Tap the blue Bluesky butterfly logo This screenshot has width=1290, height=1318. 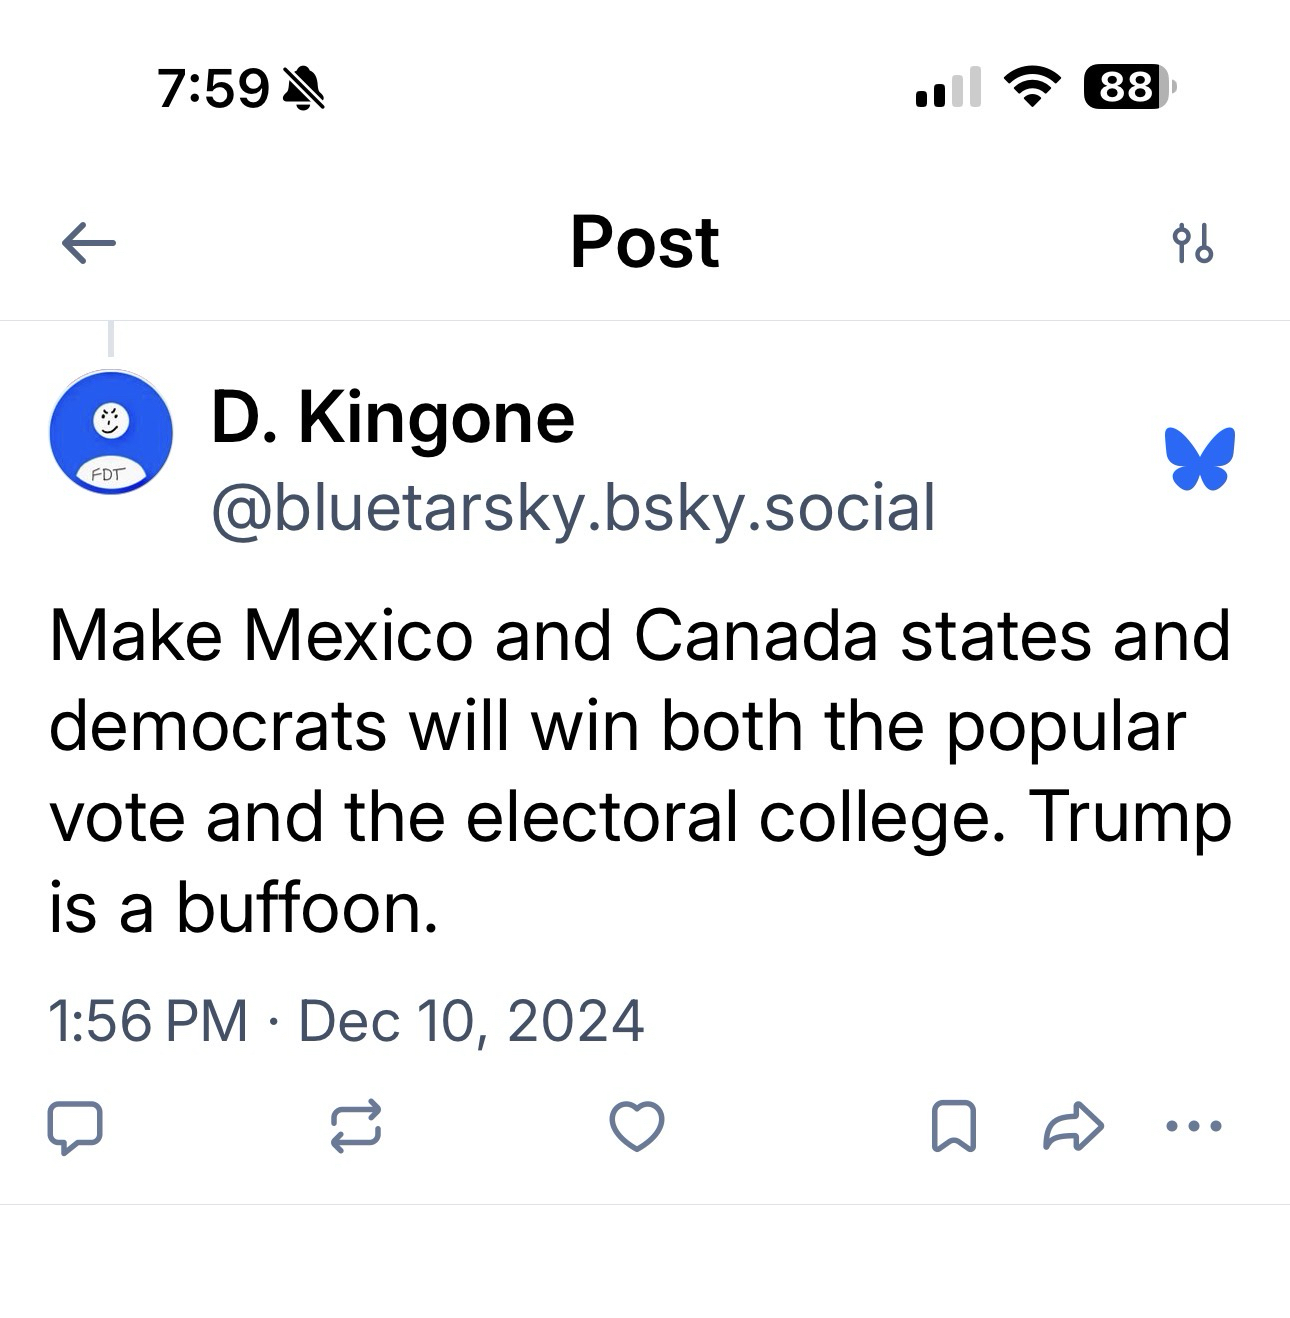tap(1199, 459)
